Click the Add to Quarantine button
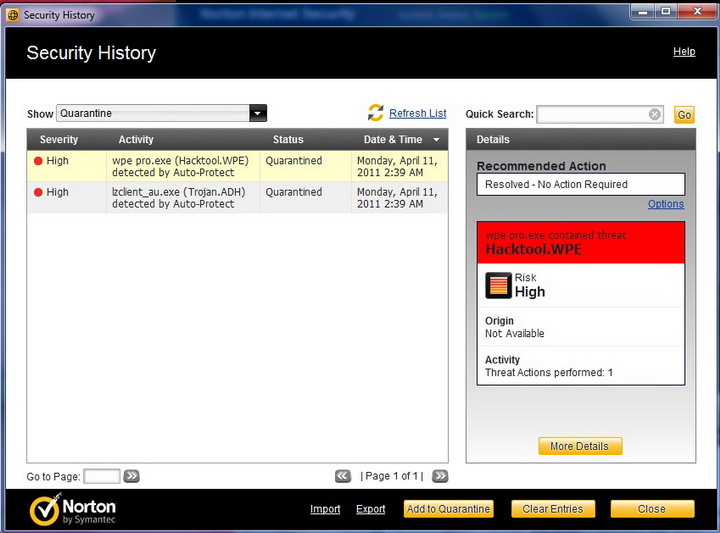This screenshot has height=533, width=720. coord(449,509)
